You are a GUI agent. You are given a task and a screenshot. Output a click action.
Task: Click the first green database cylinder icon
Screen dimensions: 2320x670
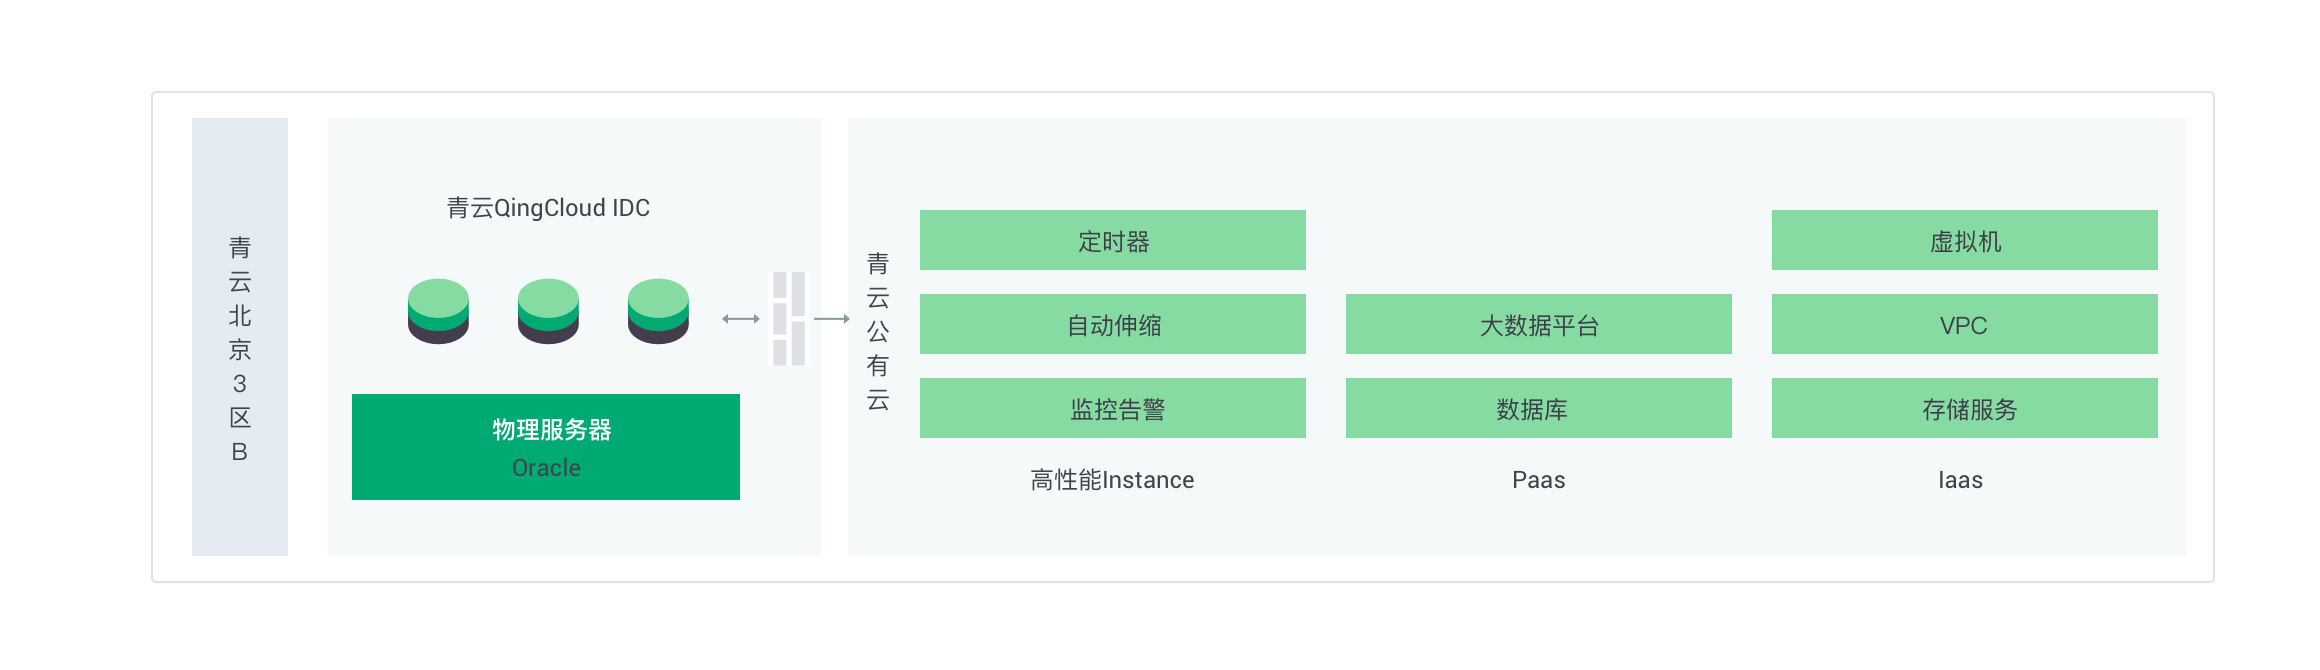pos(438,311)
